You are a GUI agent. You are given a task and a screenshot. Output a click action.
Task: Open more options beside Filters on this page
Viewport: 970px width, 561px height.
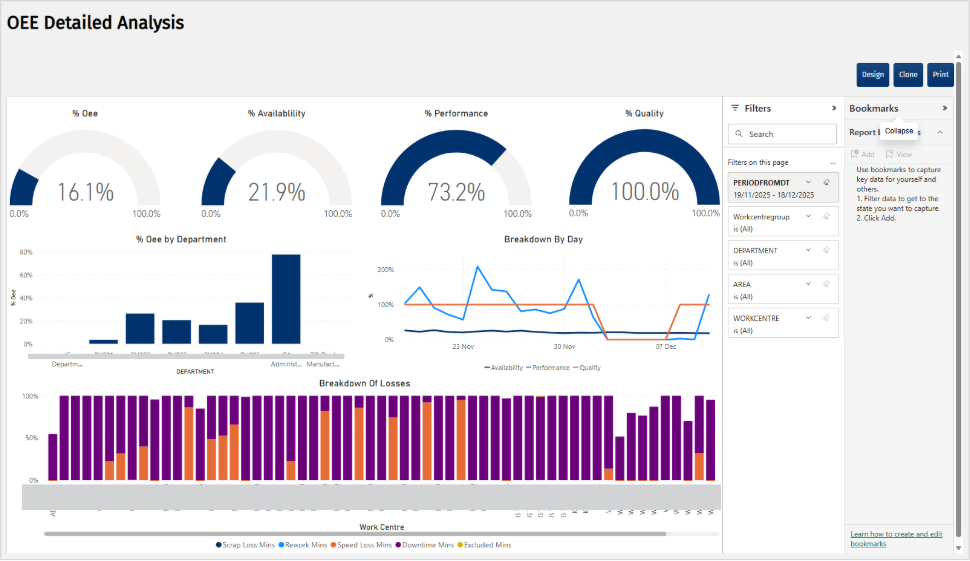point(833,163)
